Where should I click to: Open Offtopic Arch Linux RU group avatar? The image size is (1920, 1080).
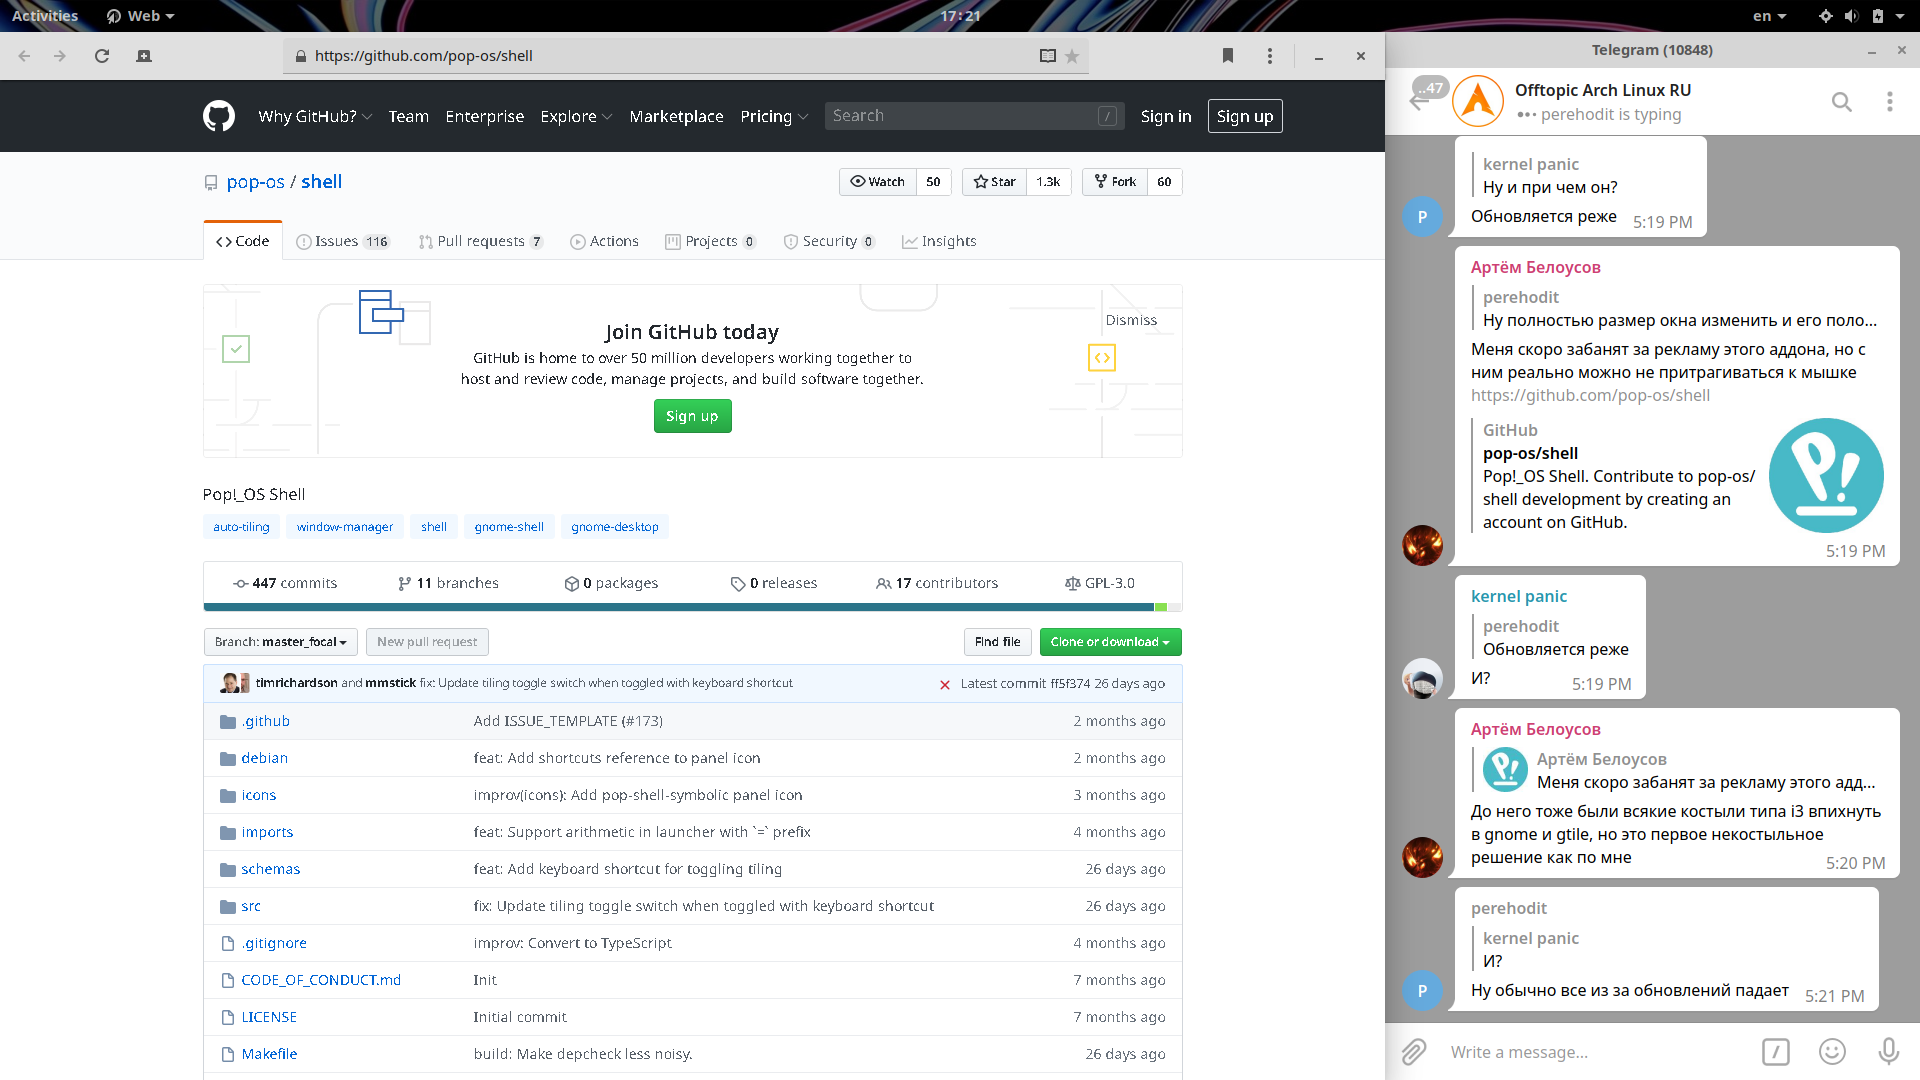coord(1478,101)
